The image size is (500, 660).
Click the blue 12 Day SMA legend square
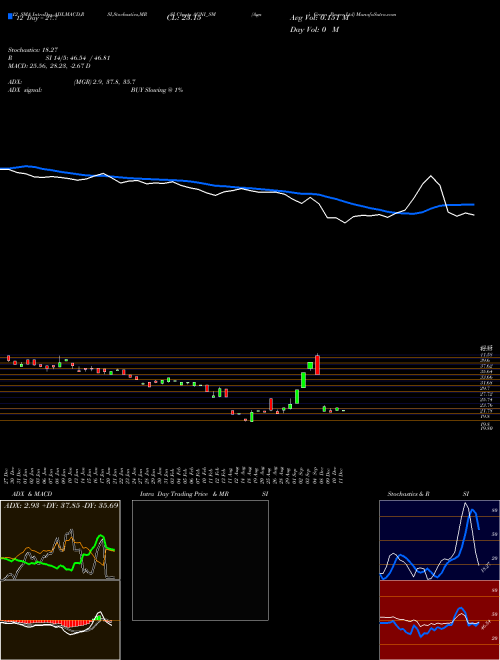click(10, 16)
